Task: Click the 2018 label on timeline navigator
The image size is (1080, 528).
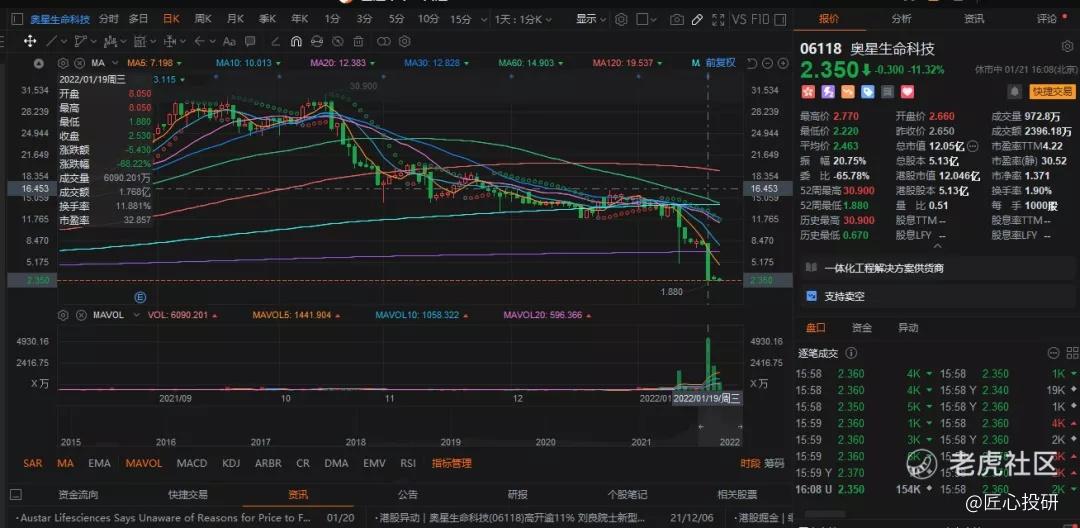Action: pos(355,442)
